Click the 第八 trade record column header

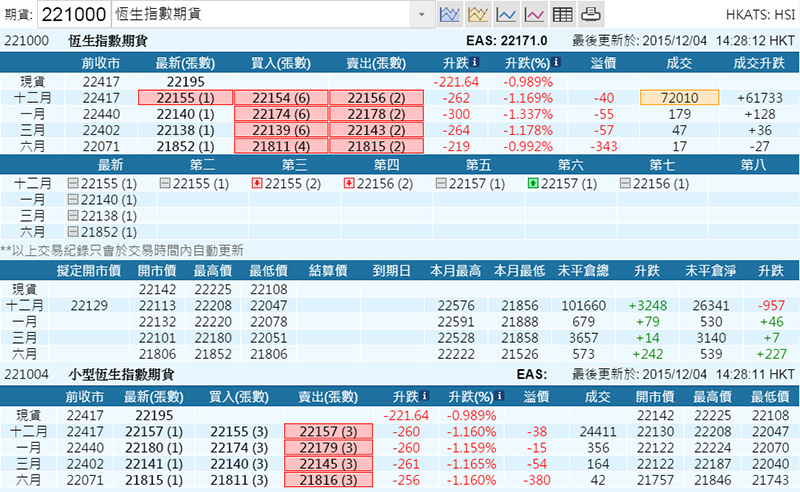[x=754, y=165]
